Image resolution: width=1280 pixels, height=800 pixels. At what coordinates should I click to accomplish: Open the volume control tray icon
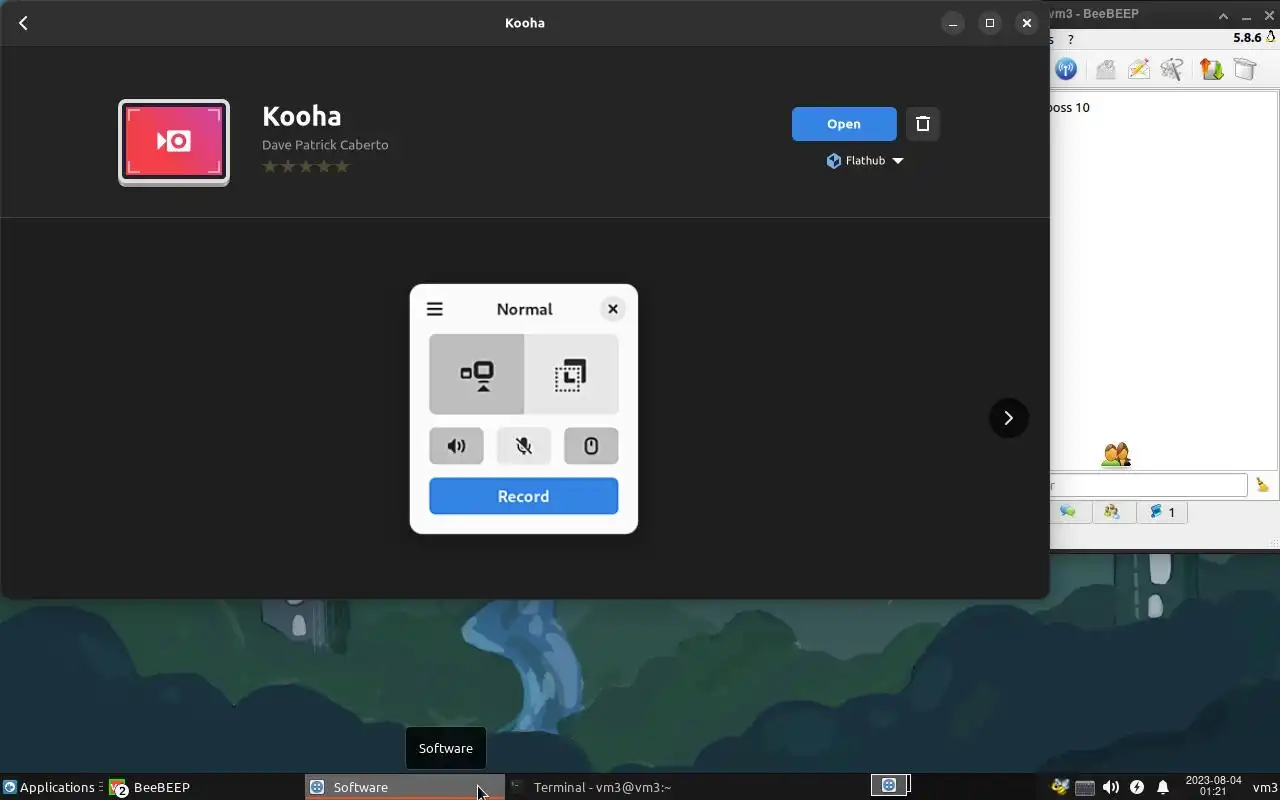coord(1111,787)
